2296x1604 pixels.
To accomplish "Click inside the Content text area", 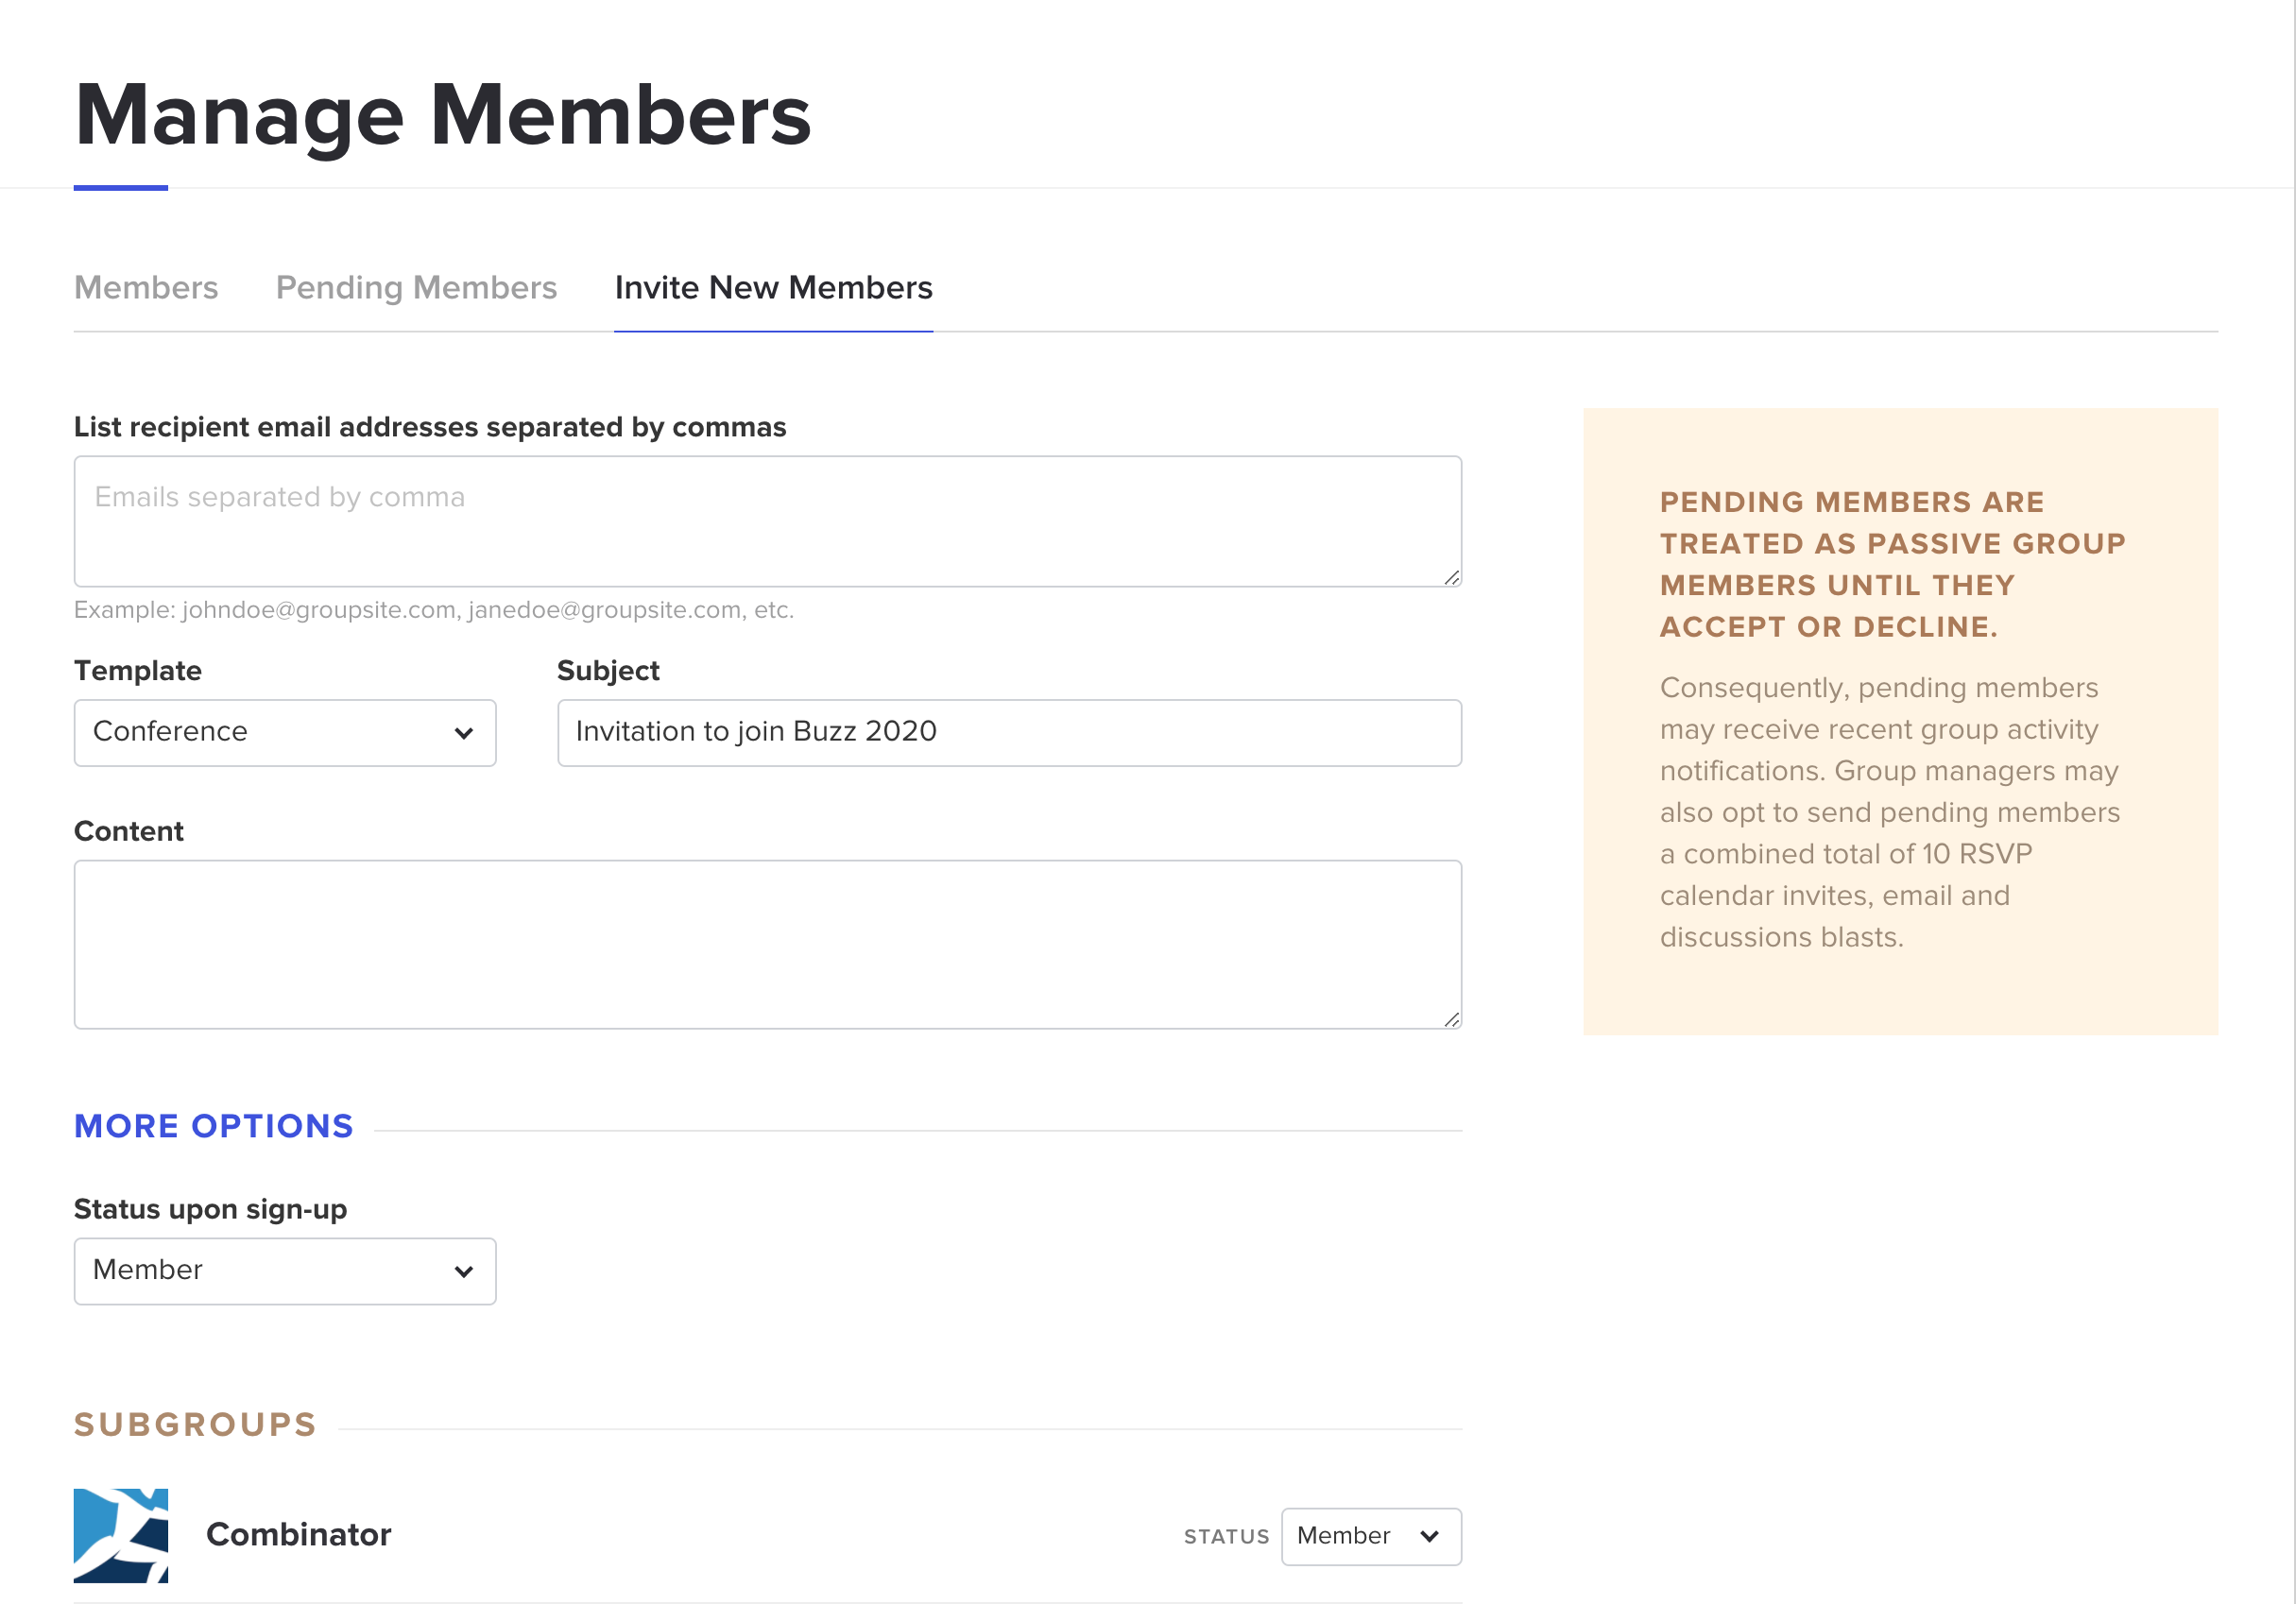I will click(x=766, y=944).
